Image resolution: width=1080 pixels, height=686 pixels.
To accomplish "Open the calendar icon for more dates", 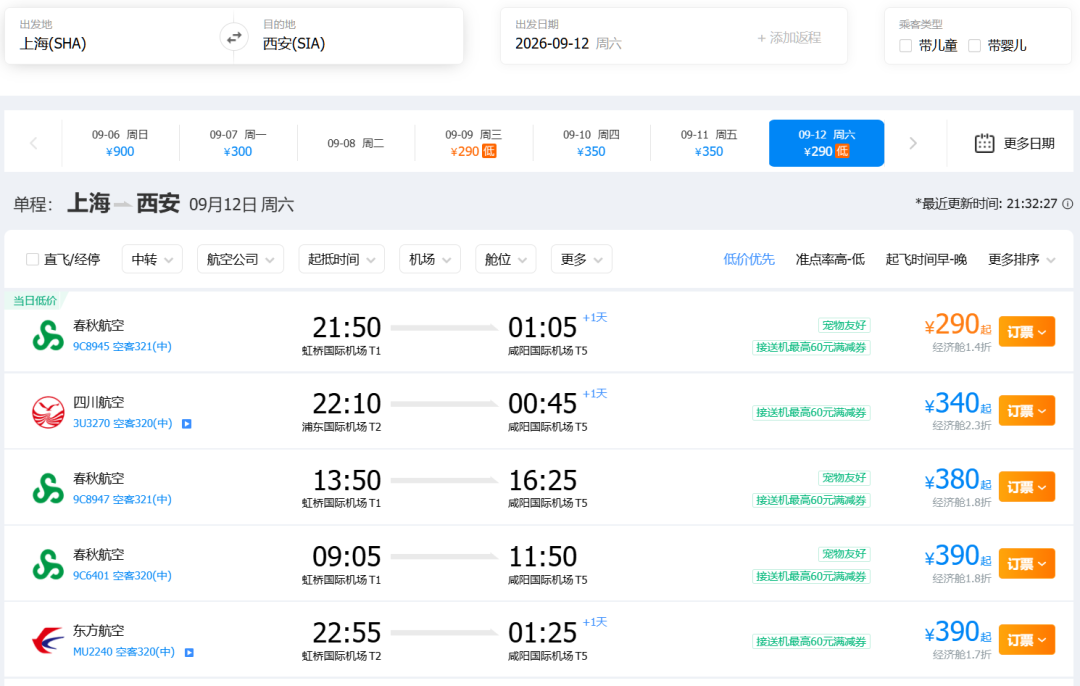I will click(984, 143).
